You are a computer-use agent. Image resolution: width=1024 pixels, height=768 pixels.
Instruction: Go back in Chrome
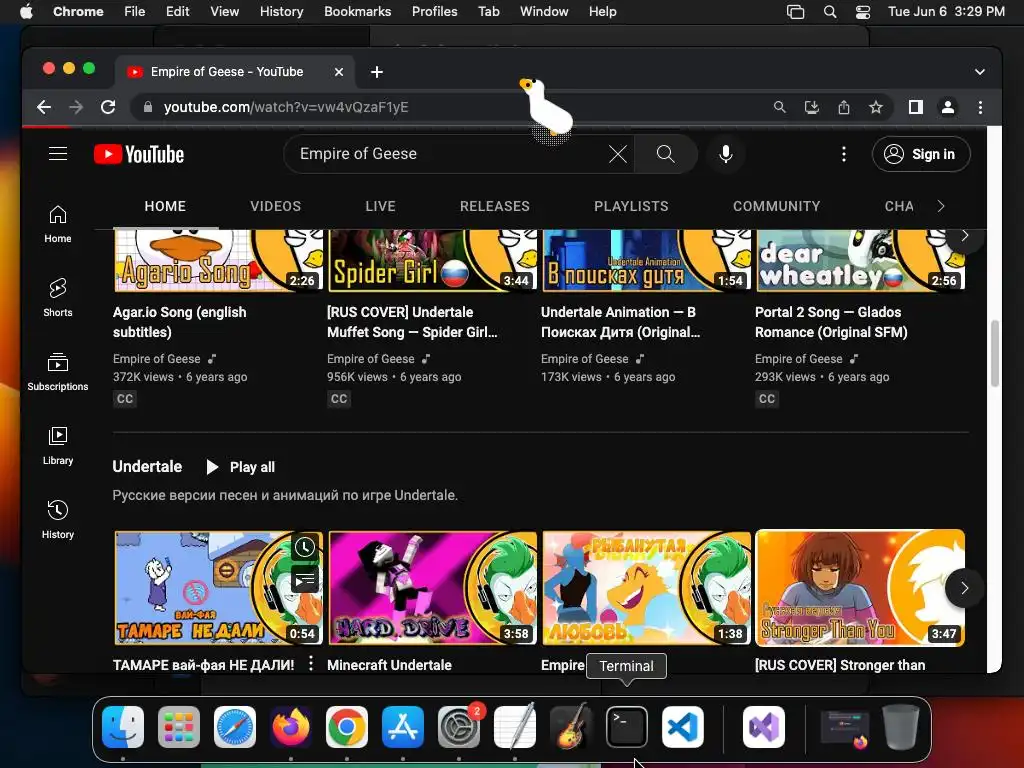tap(44, 107)
